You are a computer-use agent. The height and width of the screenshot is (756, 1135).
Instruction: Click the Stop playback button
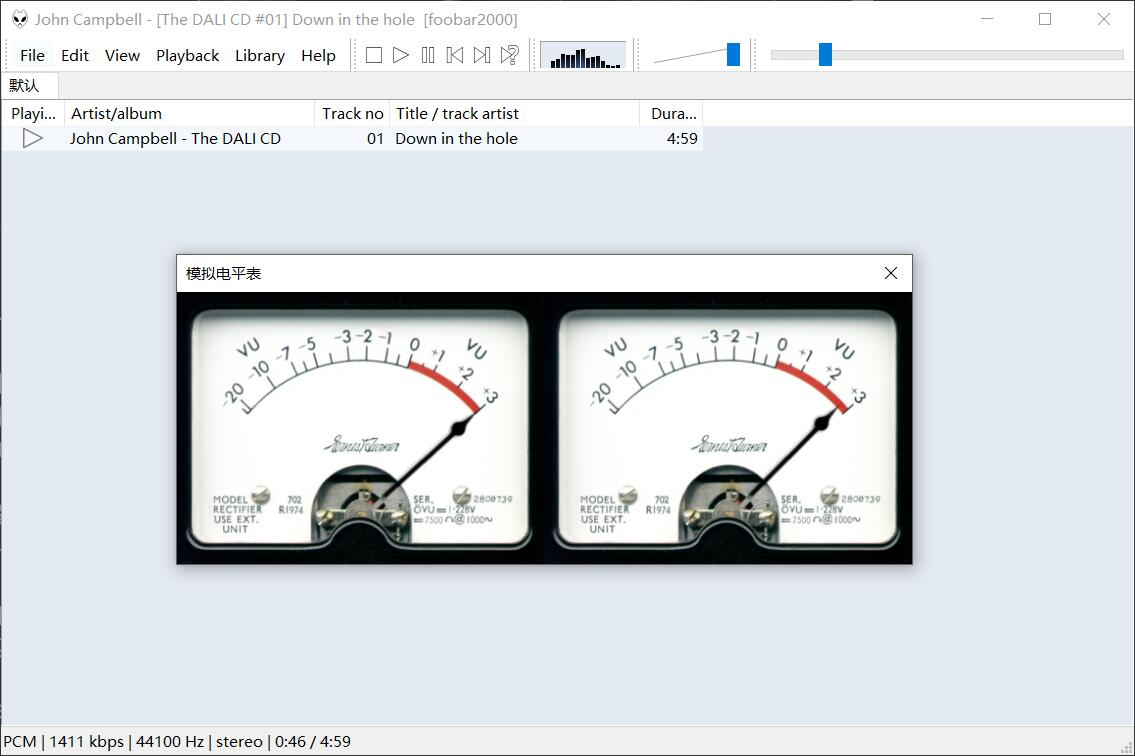pos(374,56)
